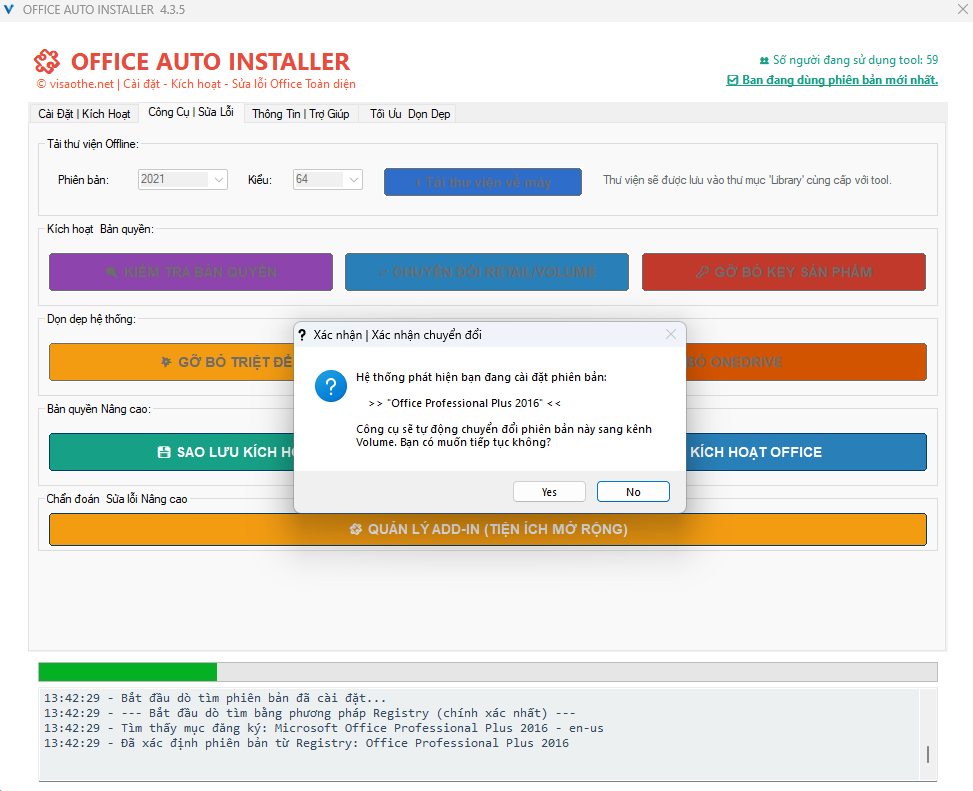Screen dimensions: 973x791
Task: Decline conversion with No button
Action: (633, 491)
